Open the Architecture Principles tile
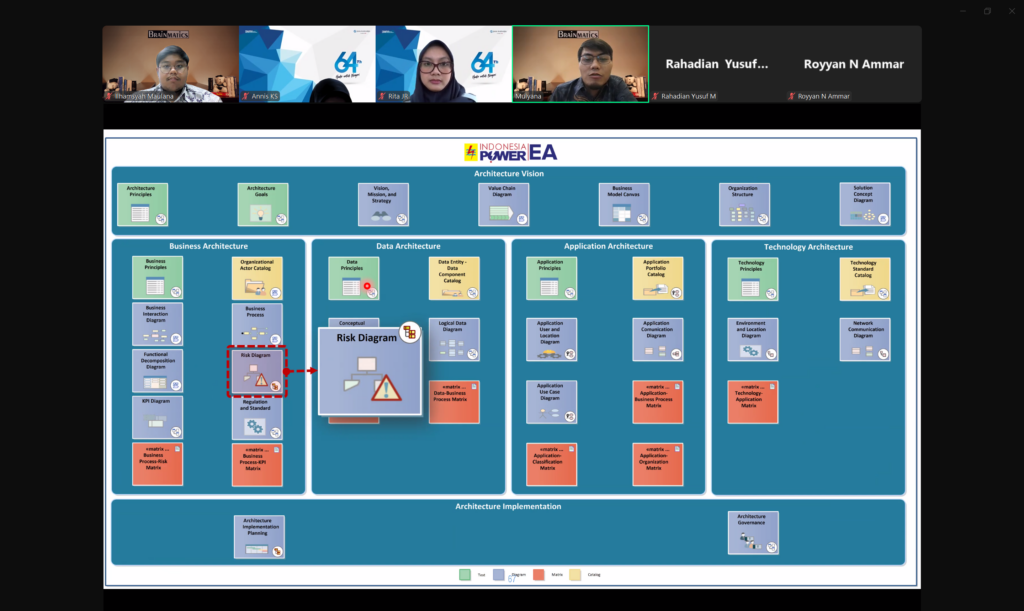Viewport: 1024px width, 611px height. (142, 205)
